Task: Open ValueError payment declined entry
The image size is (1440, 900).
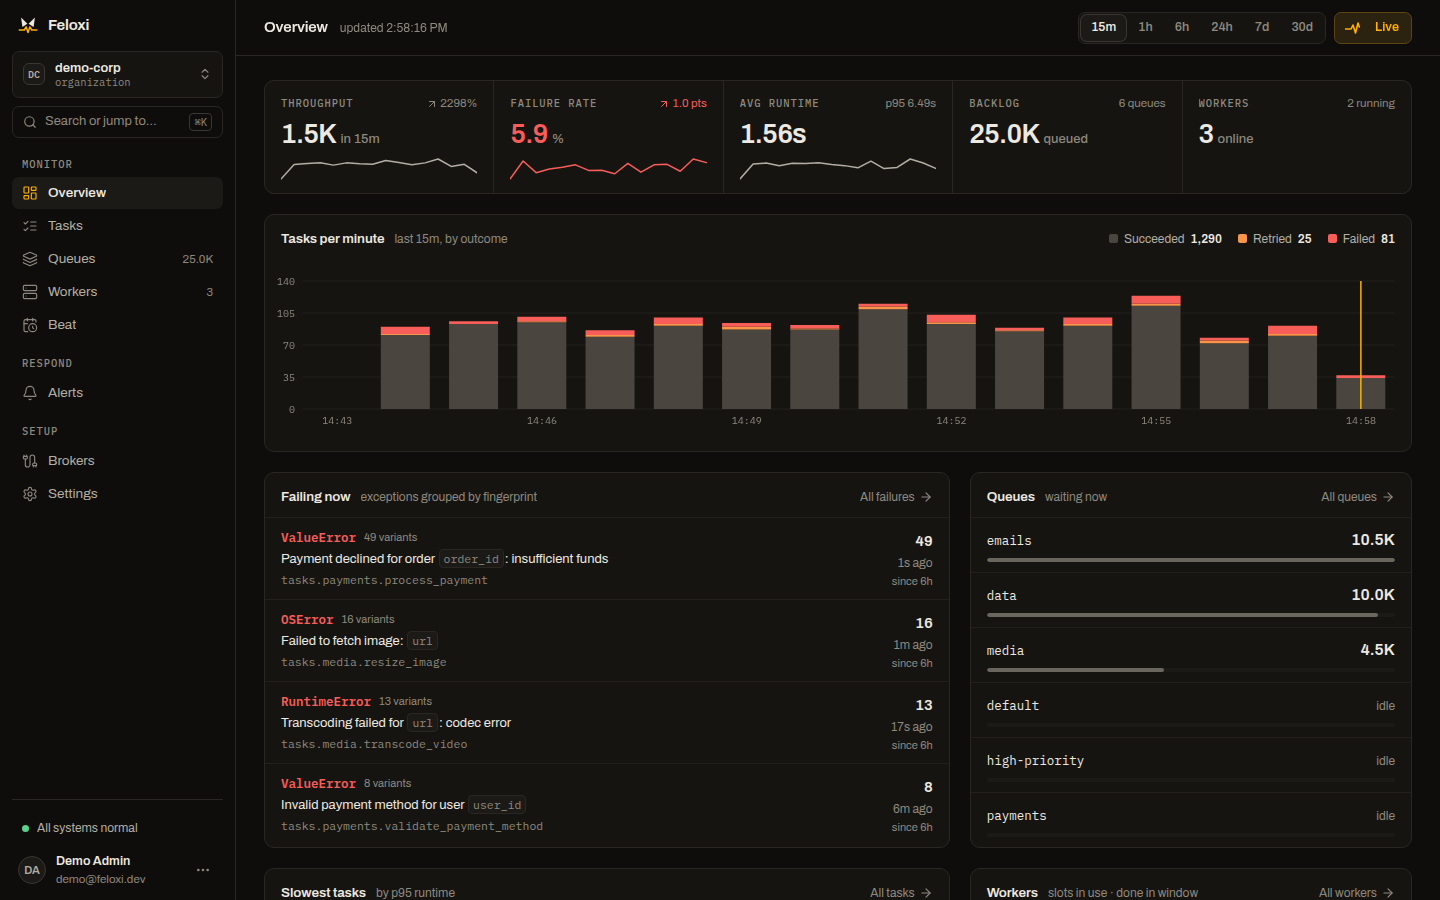Action: (x=607, y=559)
